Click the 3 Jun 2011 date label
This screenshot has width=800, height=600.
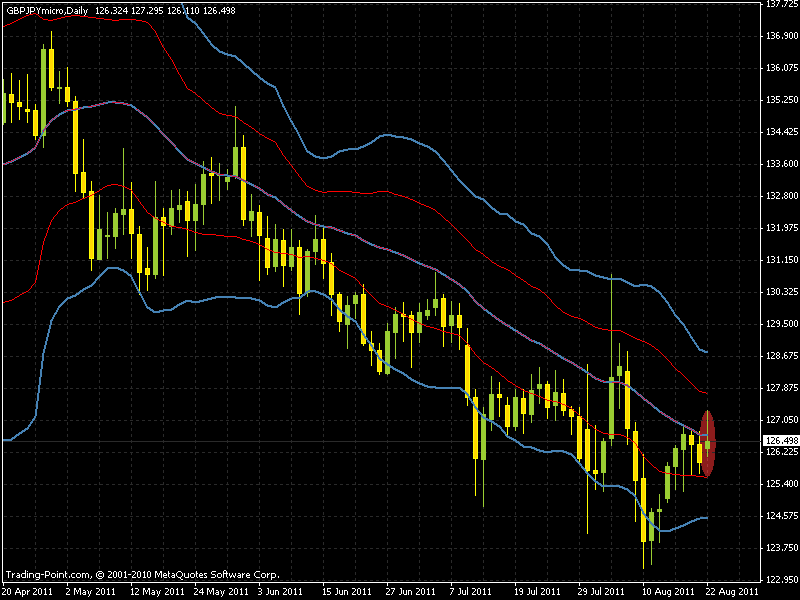(281, 592)
